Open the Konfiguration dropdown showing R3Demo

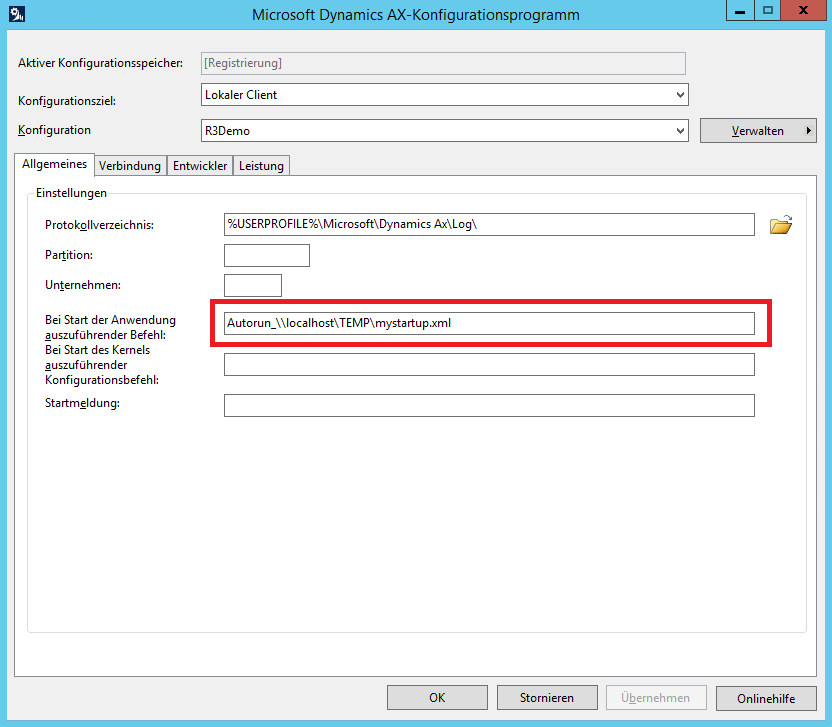click(680, 130)
